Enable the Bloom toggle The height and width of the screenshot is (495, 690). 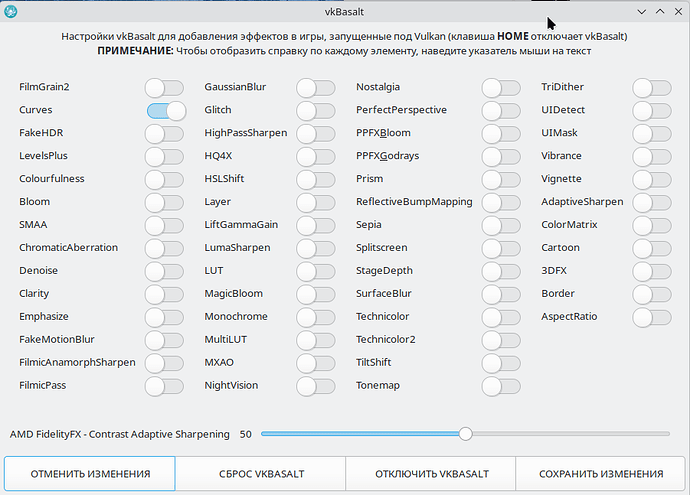click(x=164, y=202)
